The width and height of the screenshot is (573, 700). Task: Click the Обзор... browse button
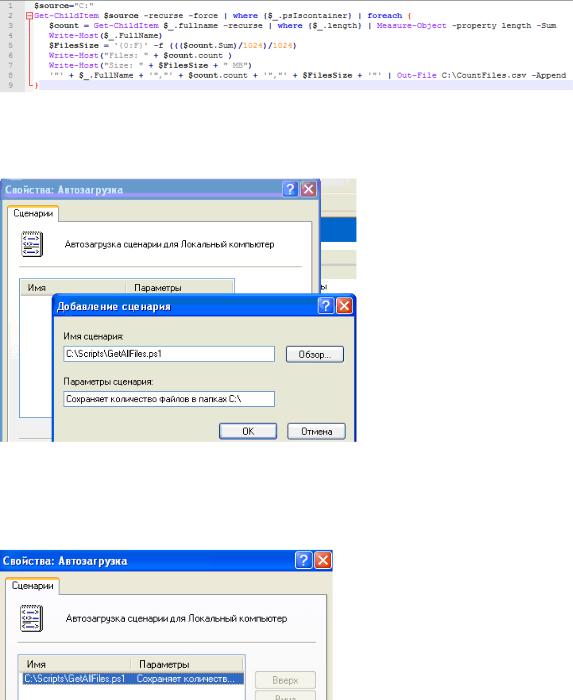point(315,354)
